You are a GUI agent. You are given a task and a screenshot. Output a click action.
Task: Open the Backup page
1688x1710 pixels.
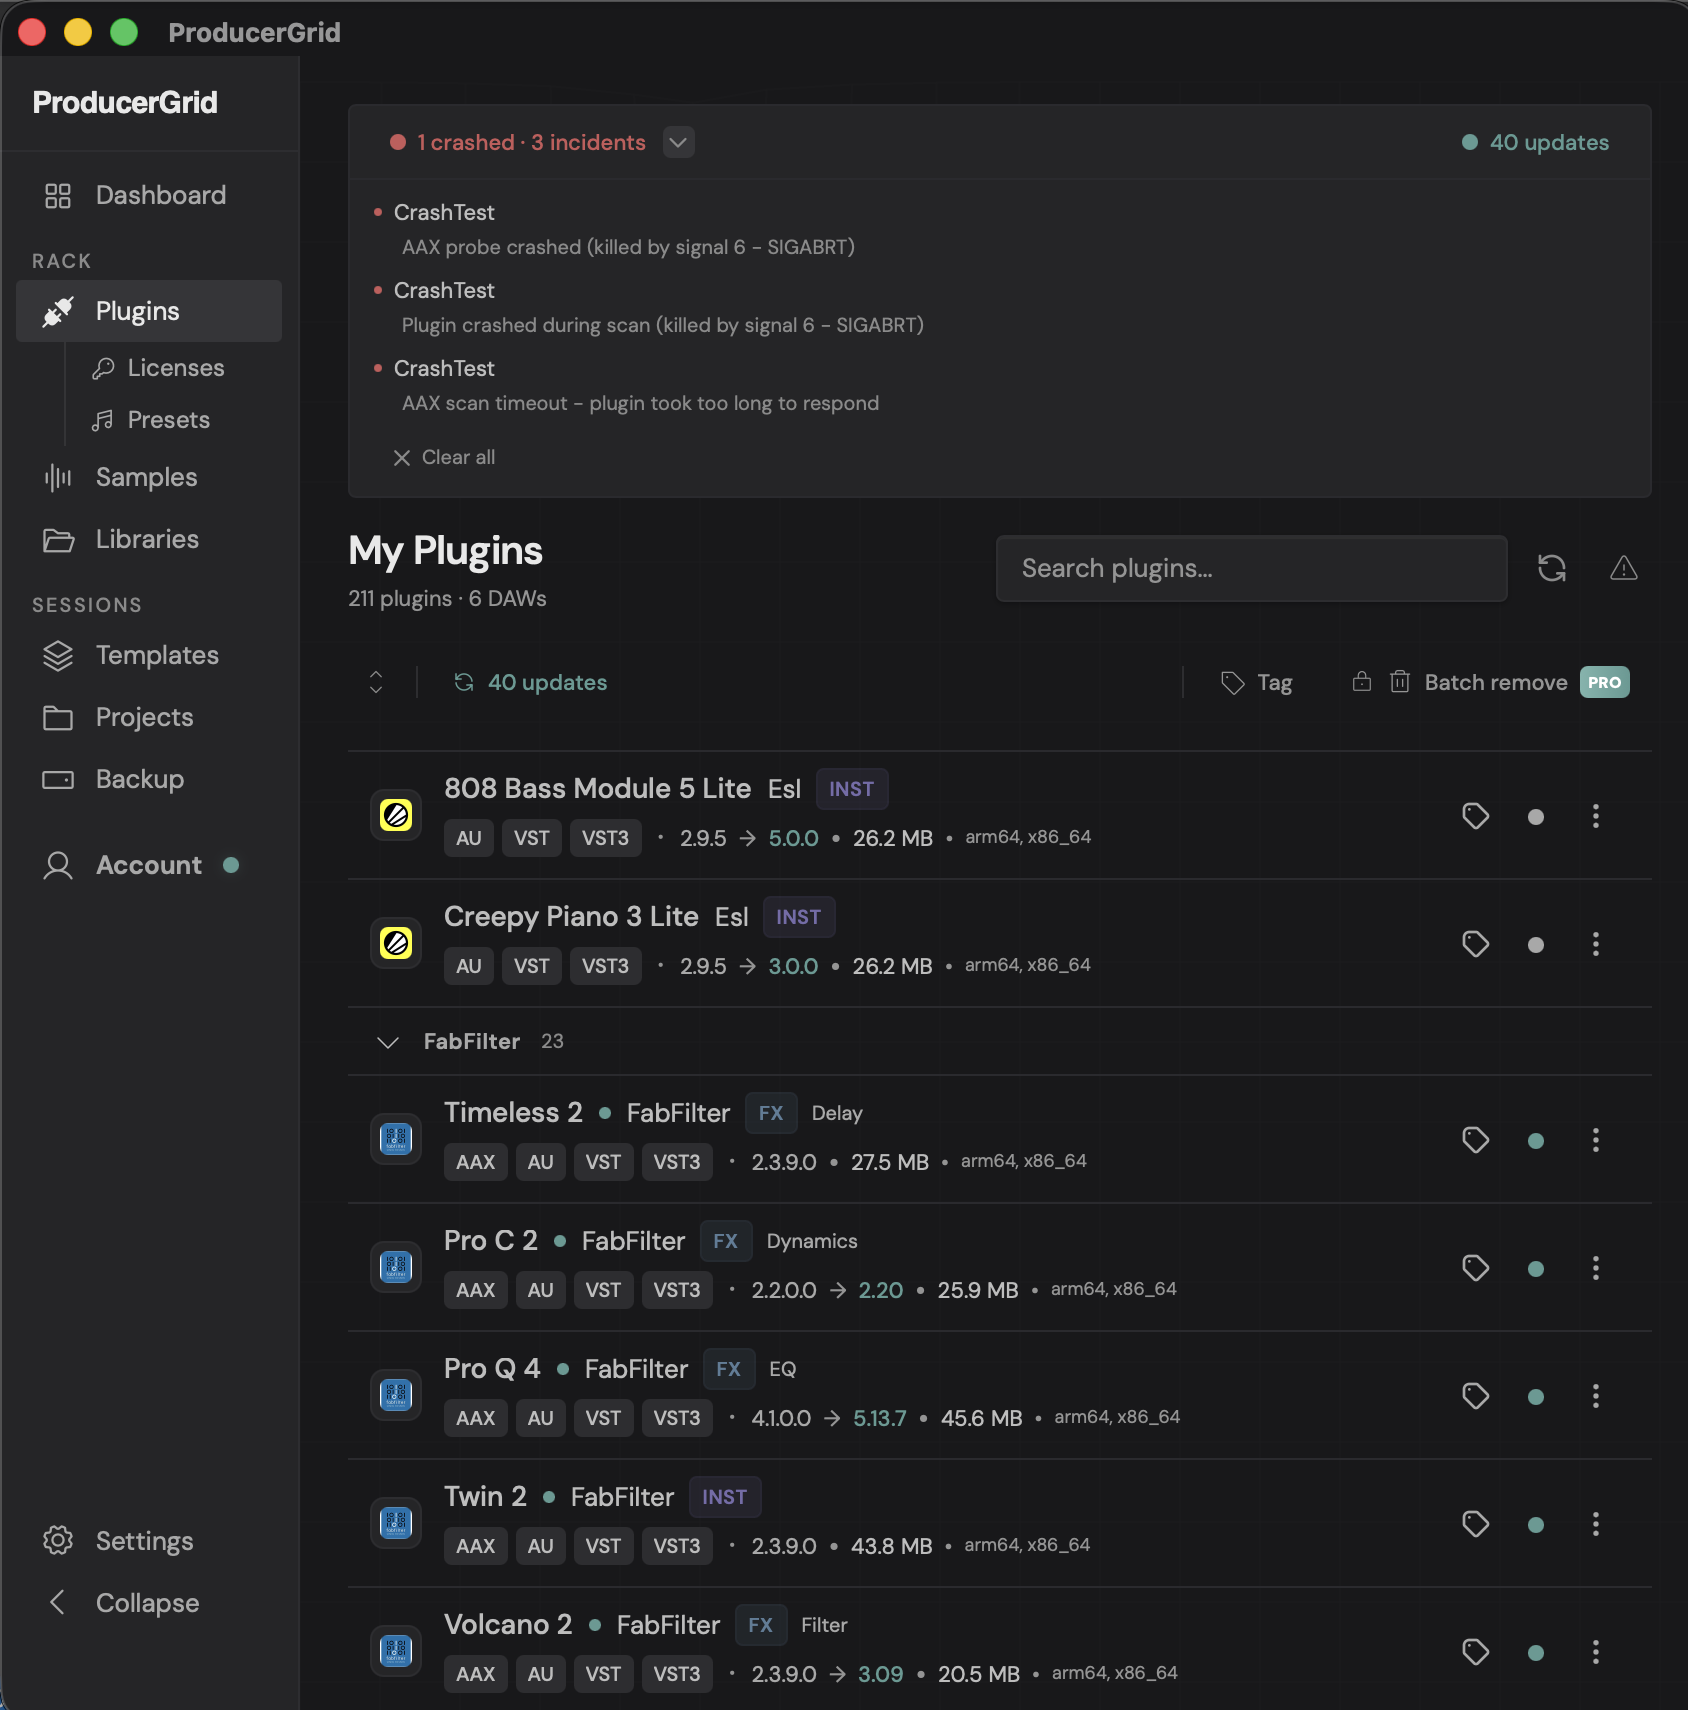pyautogui.click(x=149, y=779)
